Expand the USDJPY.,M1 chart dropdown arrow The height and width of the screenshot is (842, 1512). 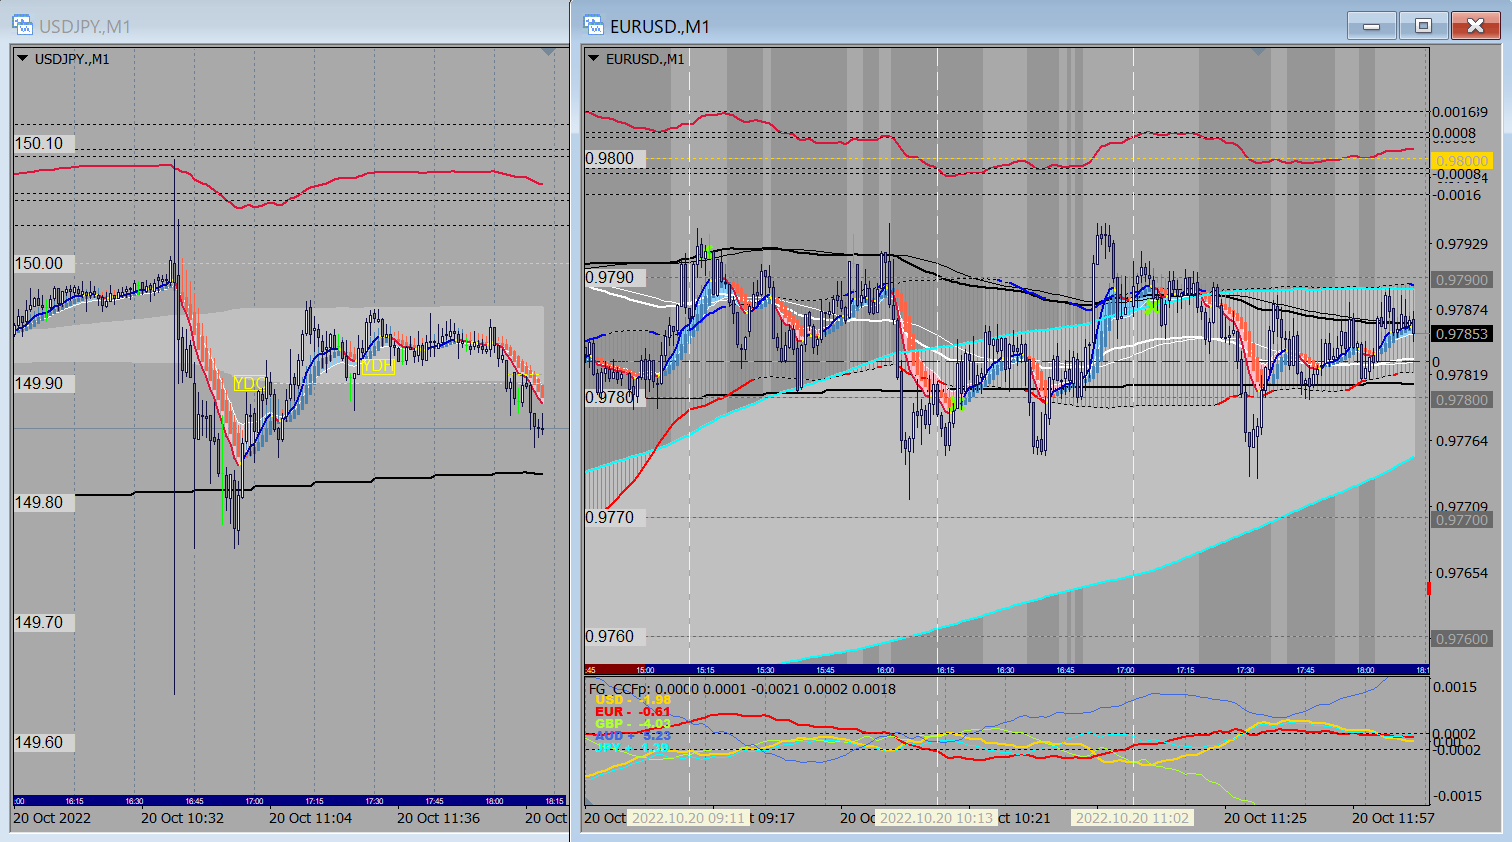click(22, 59)
